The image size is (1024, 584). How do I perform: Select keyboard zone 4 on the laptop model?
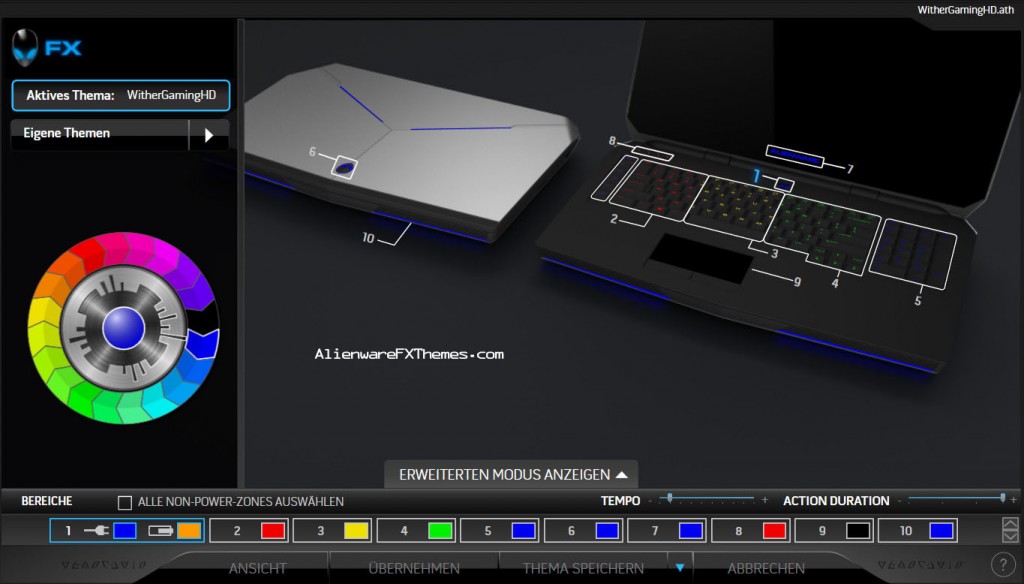click(823, 235)
